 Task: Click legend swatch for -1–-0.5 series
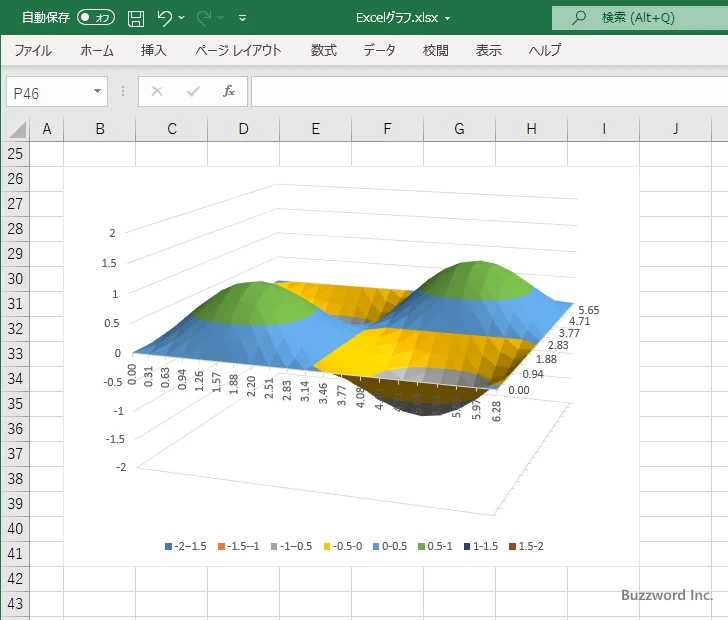click(274, 547)
